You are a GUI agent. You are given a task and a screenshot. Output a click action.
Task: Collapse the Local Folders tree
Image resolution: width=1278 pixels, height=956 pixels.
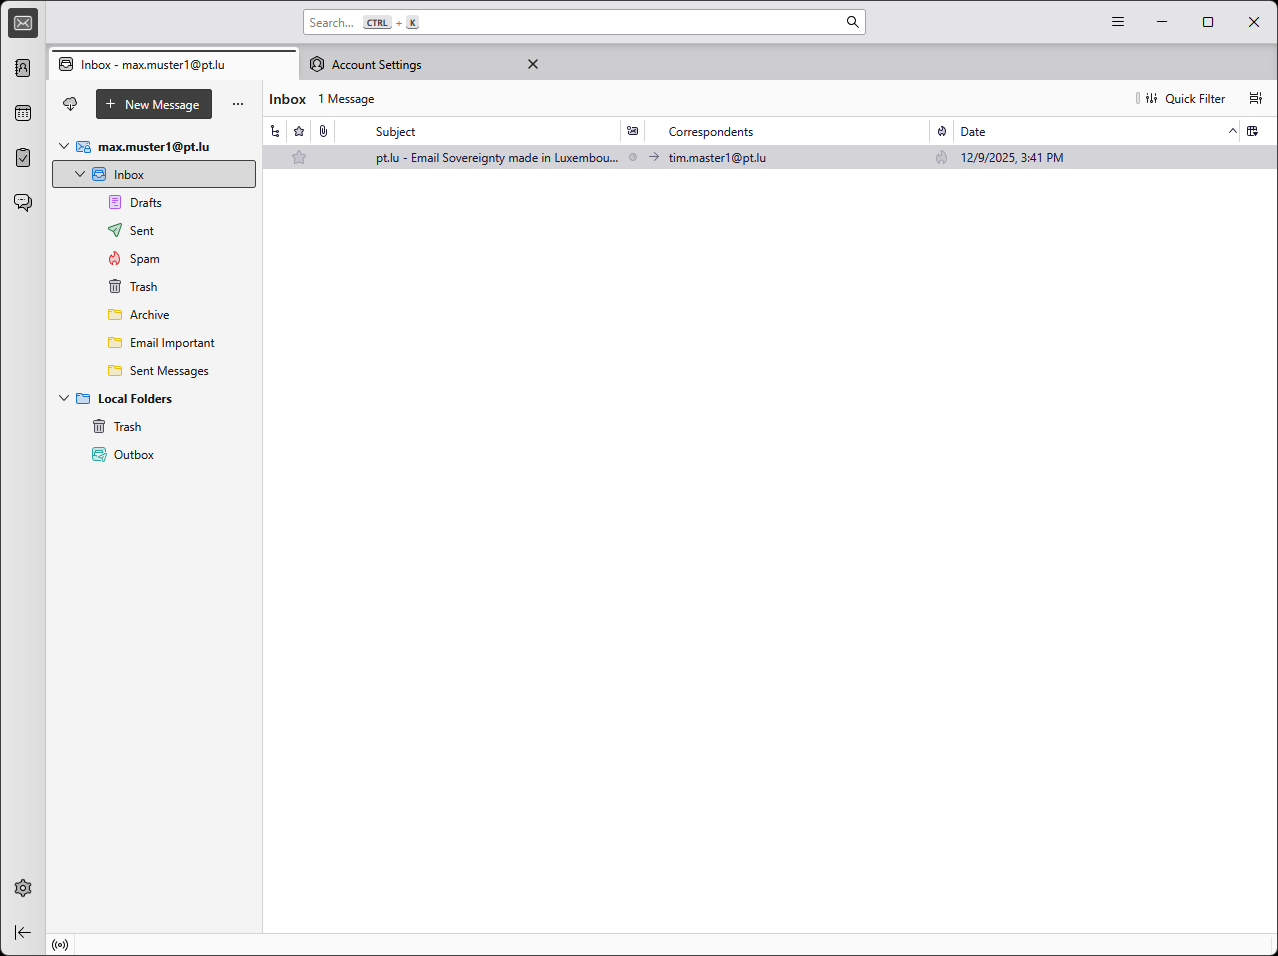coord(64,398)
